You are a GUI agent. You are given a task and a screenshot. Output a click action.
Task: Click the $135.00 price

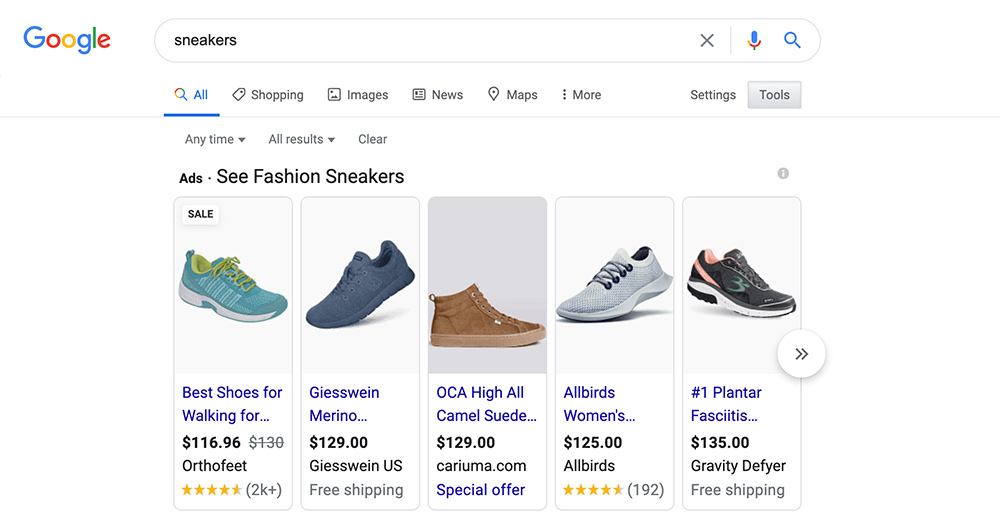(720, 443)
